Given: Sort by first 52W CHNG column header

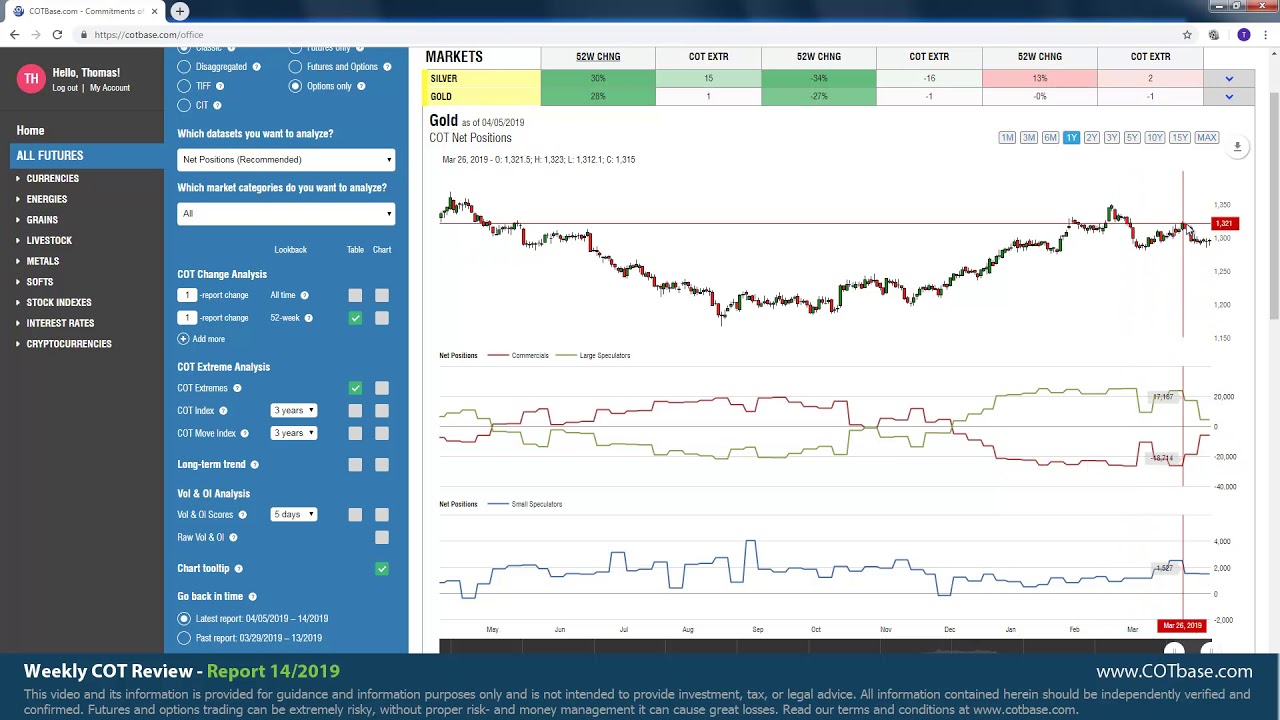Looking at the screenshot, I should [x=598, y=57].
